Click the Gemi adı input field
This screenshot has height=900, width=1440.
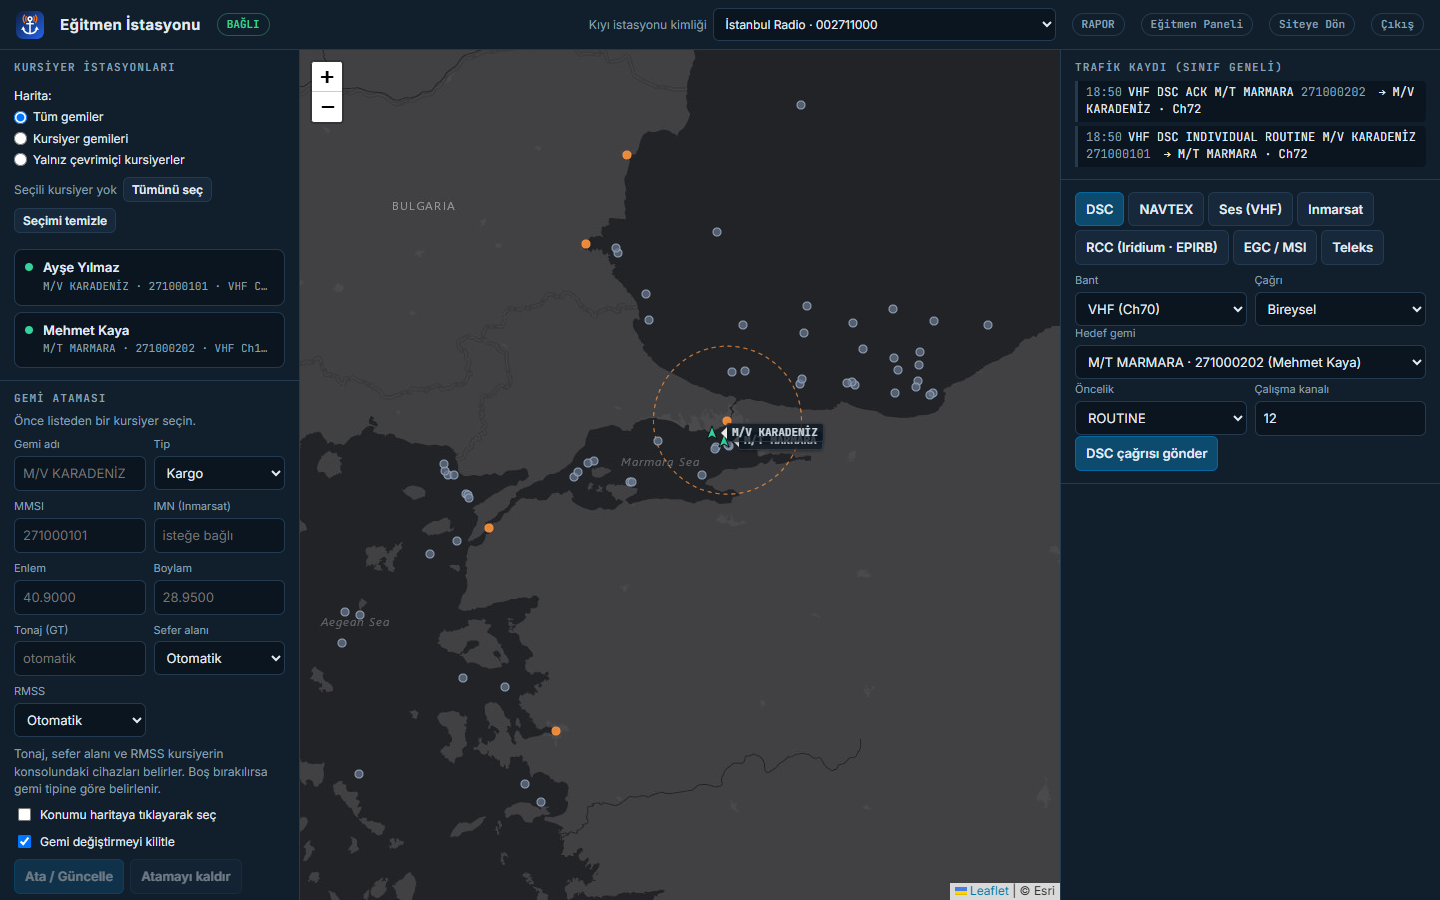80,473
